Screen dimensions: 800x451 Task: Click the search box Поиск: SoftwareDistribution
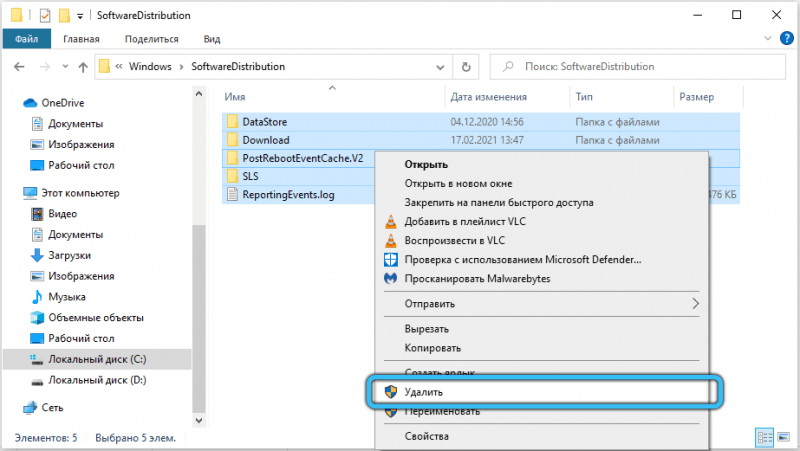coord(637,67)
